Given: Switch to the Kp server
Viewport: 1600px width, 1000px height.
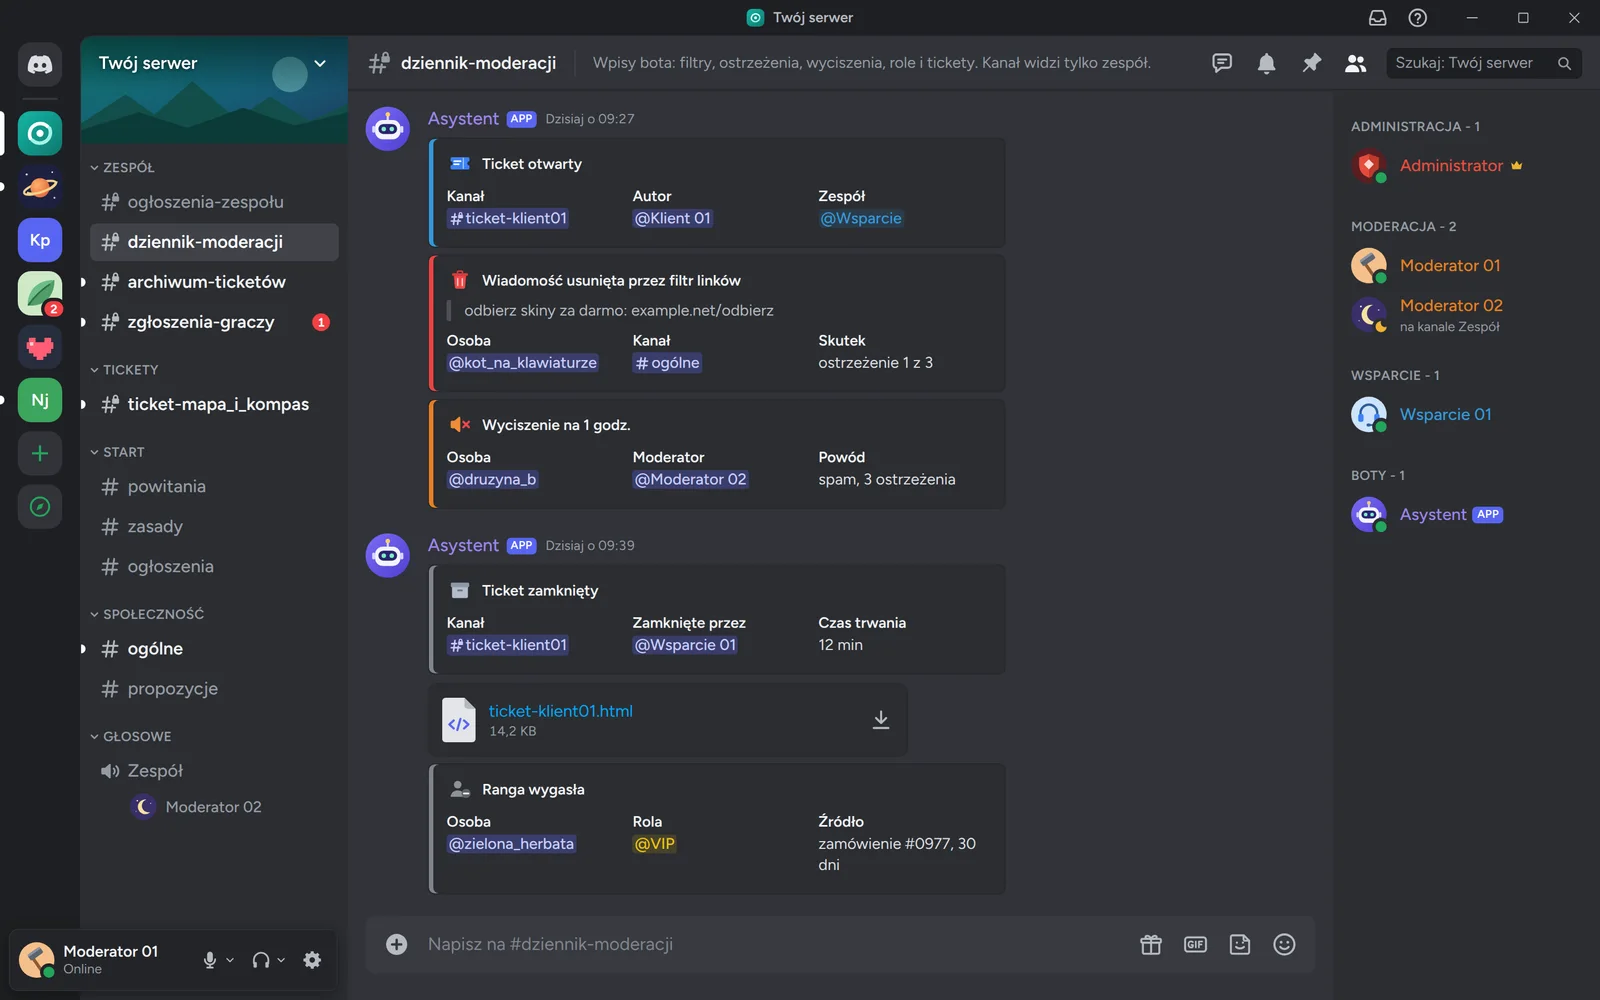Looking at the screenshot, I should click(40, 240).
